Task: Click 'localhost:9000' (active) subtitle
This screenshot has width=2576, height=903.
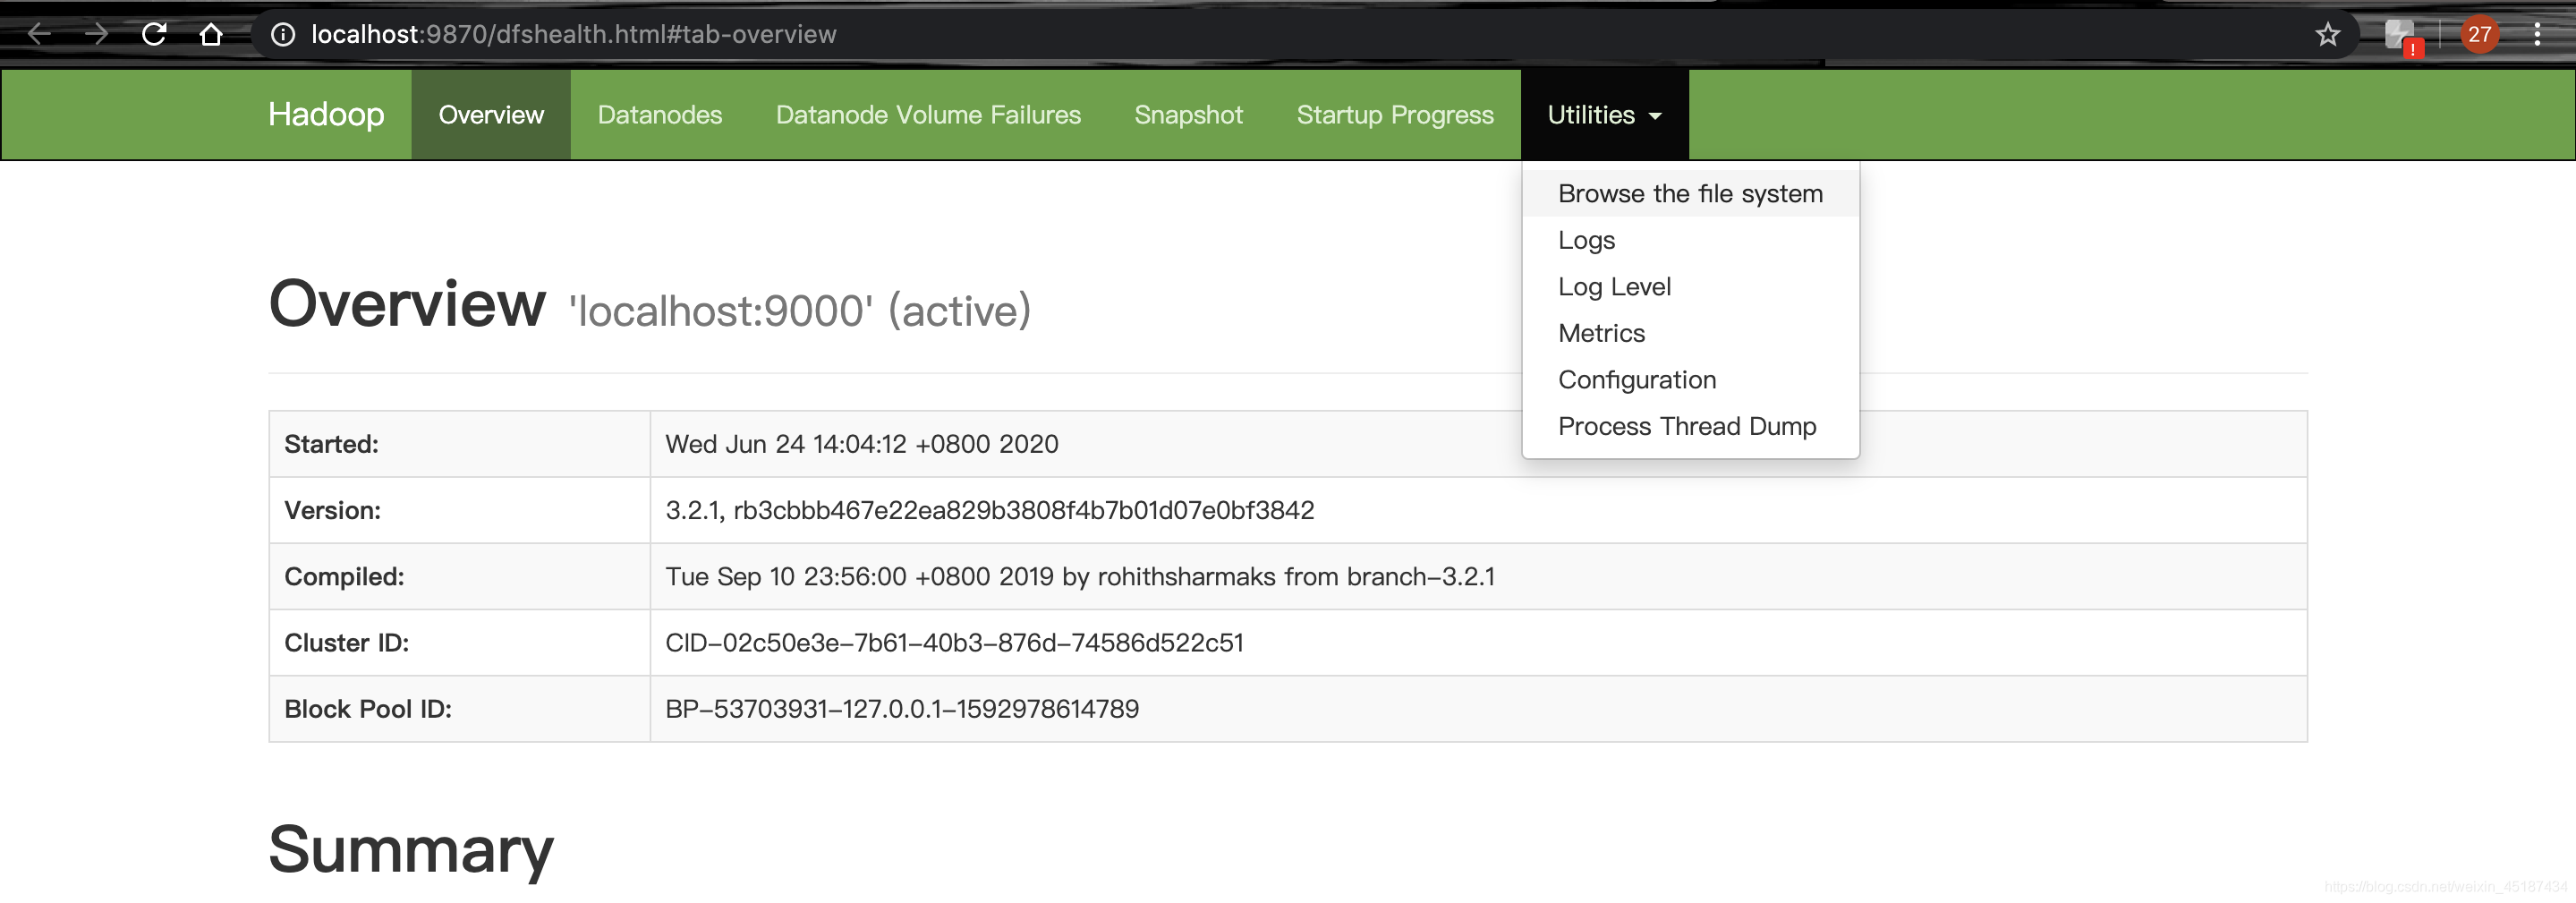Action: point(799,311)
